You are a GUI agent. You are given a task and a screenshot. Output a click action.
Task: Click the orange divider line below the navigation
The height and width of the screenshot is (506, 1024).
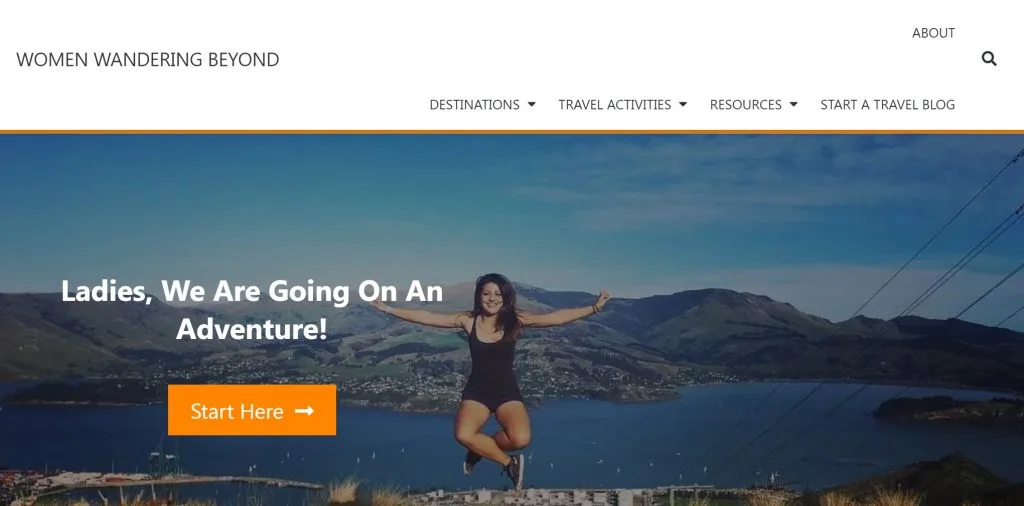(x=512, y=132)
